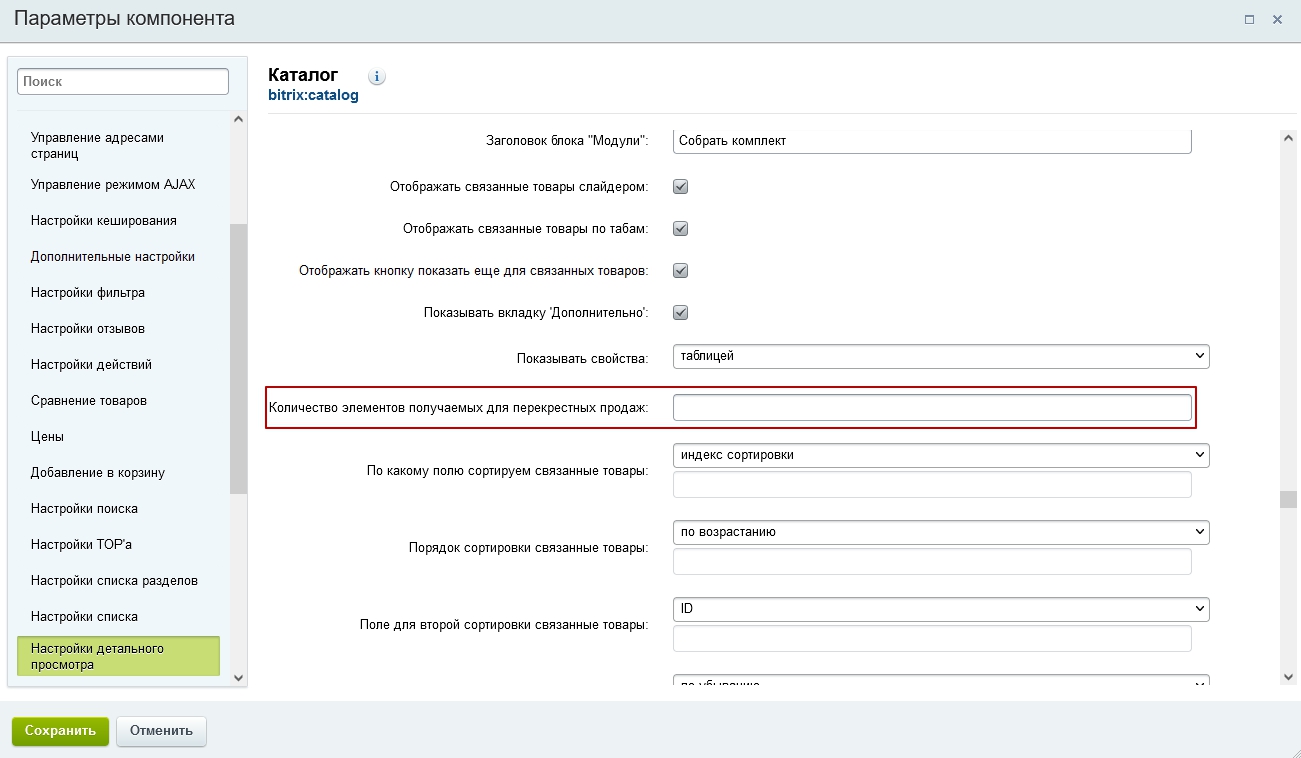The width and height of the screenshot is (1301, 758).
Task: Click the info icon next to Каталог
Action: coord(377,77)
